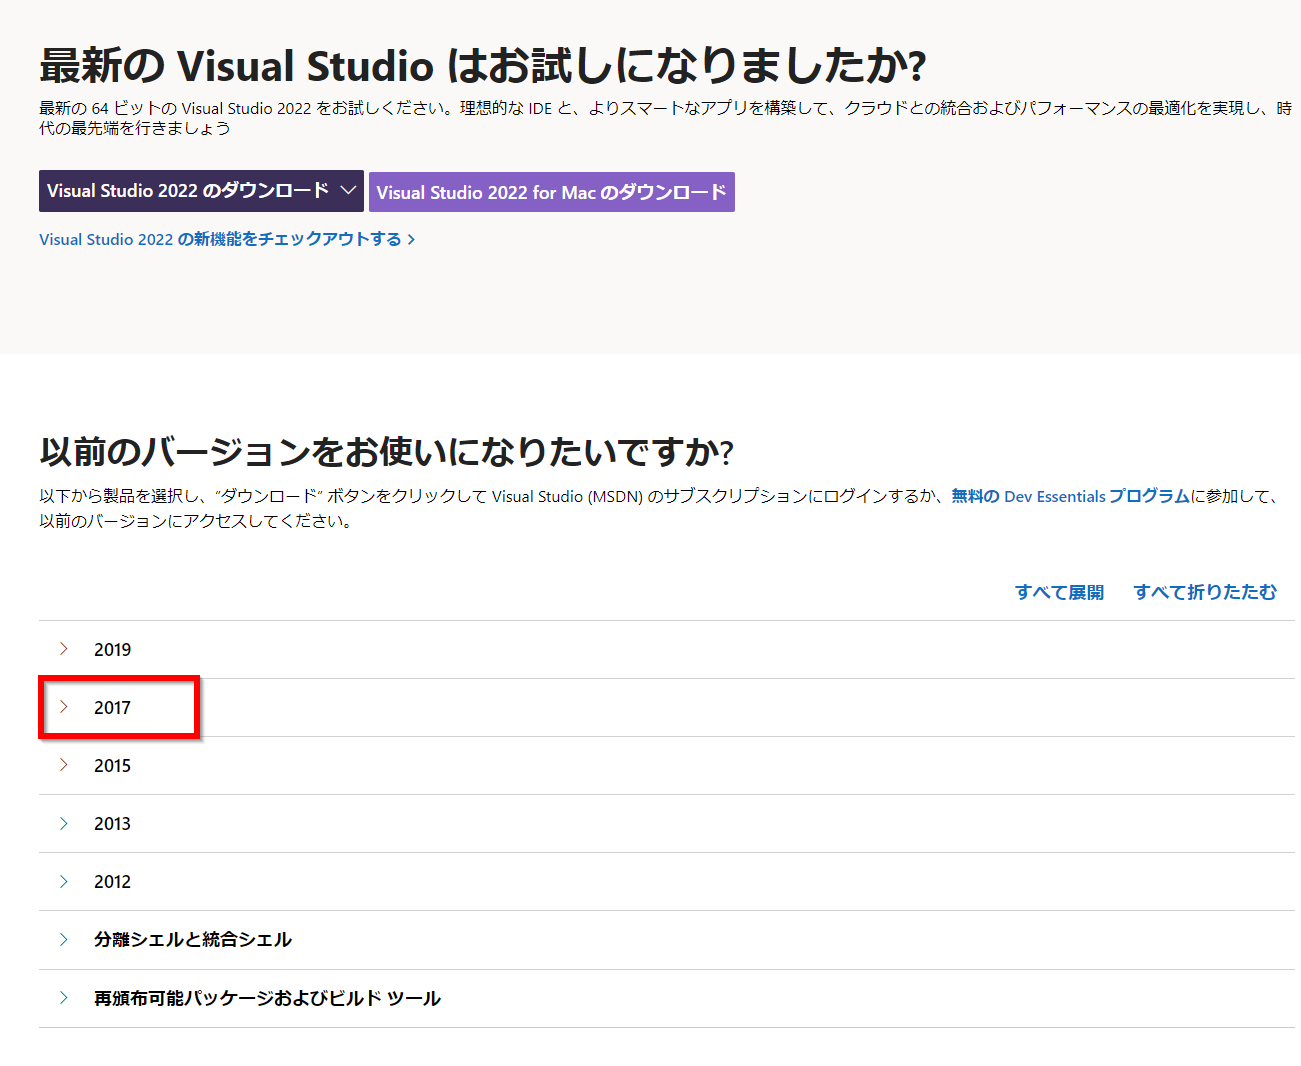Expand 分離シェルと統合シェル section chevron
The width and height of the screenshot is (1301, 1066).
click(64, 939)
